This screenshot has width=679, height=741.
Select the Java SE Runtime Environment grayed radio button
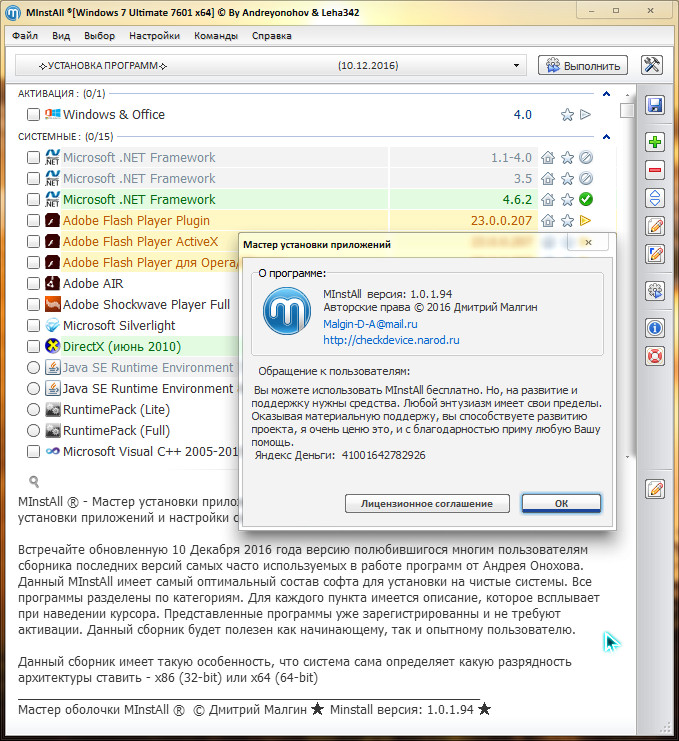pyautogui.click(x=34, y=367)
